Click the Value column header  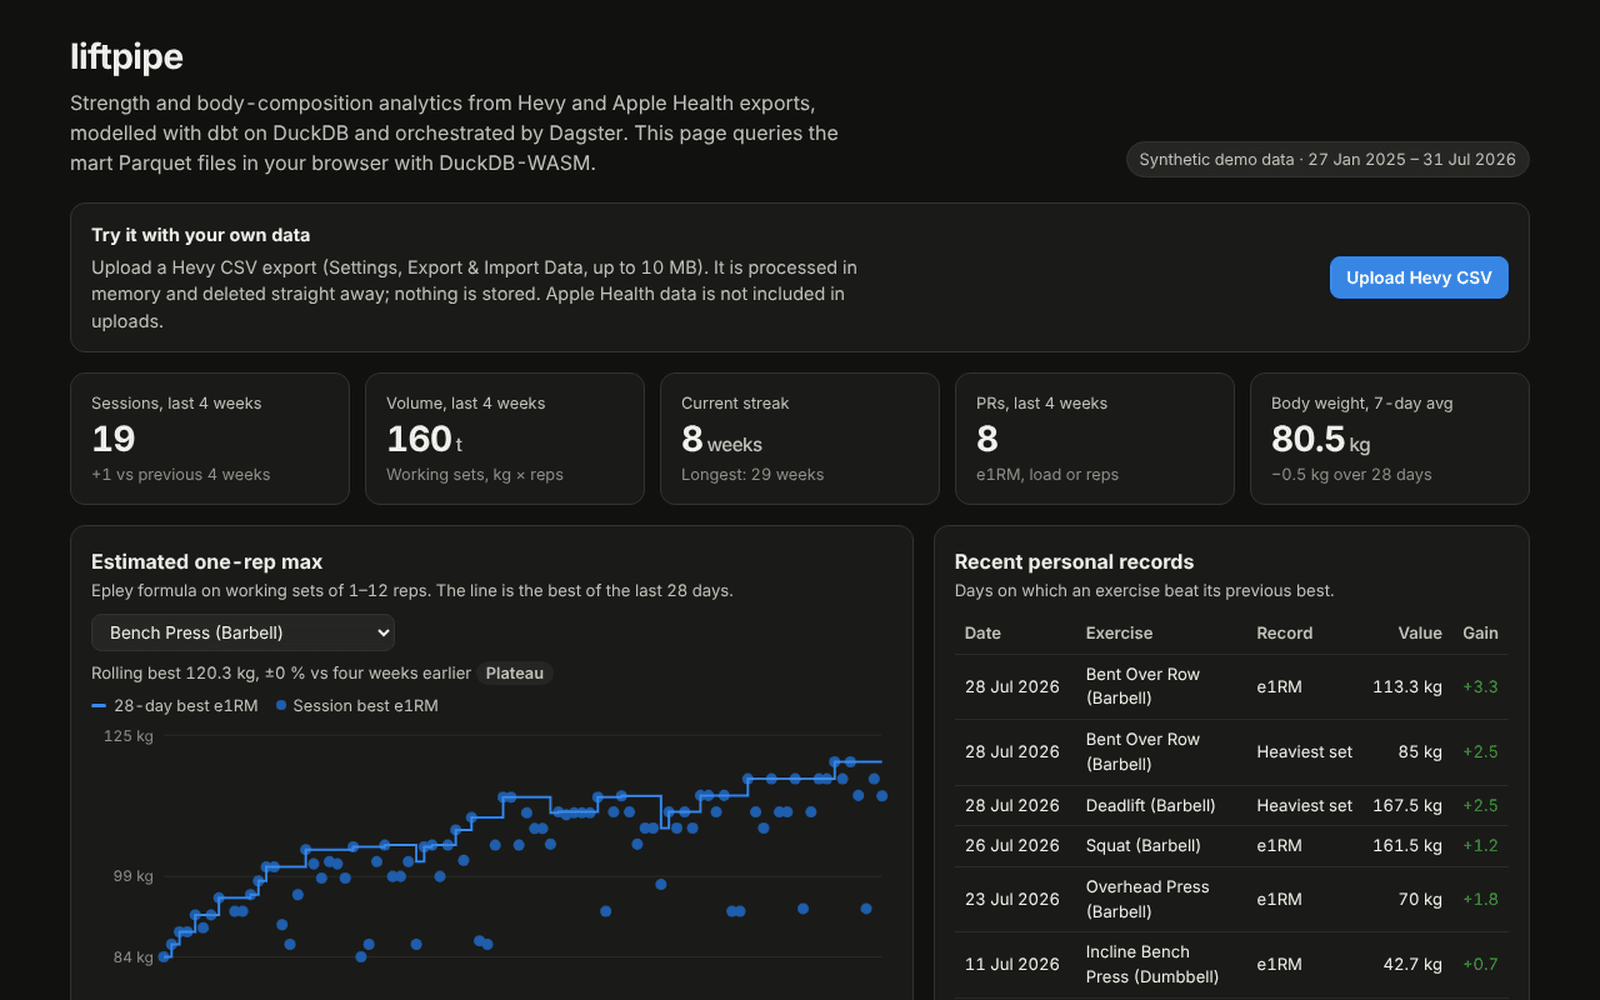point(1420,633)
